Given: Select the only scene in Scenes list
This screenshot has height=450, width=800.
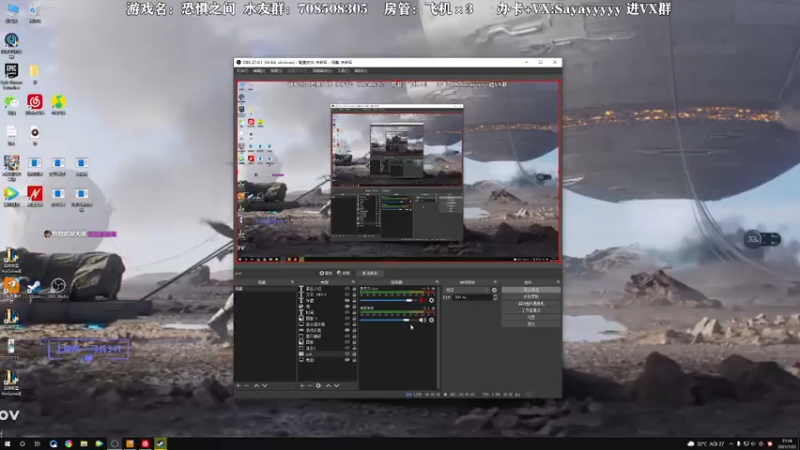Looking at the screenshot, I should click(265, 289).
